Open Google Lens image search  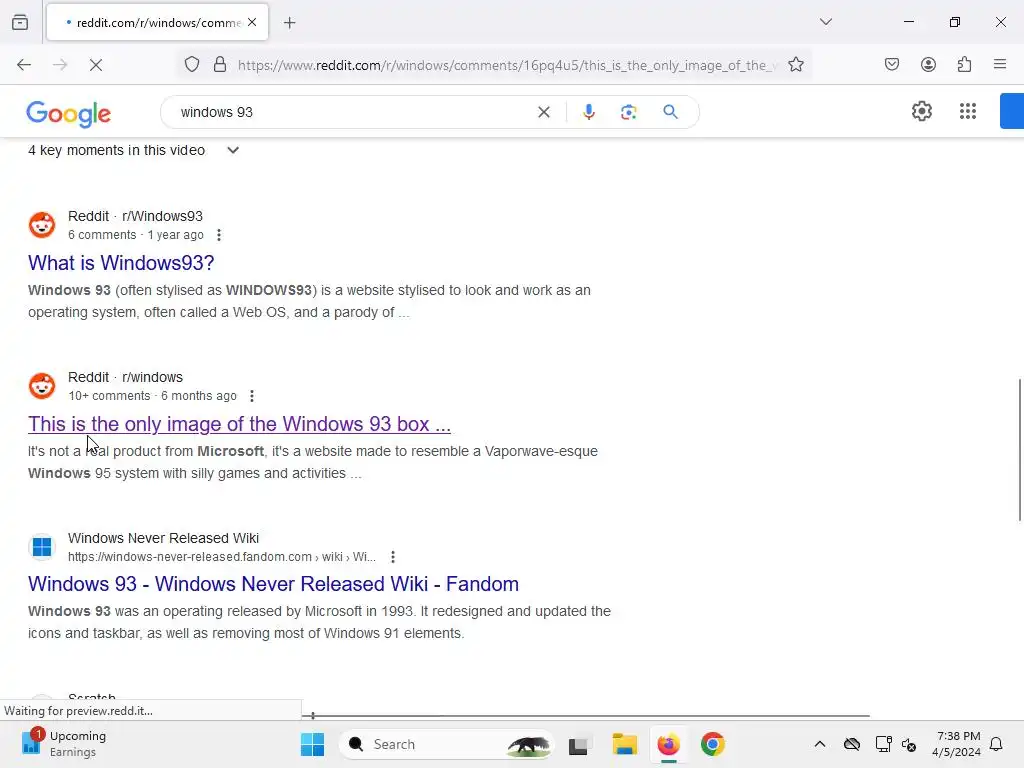(628, 112)
